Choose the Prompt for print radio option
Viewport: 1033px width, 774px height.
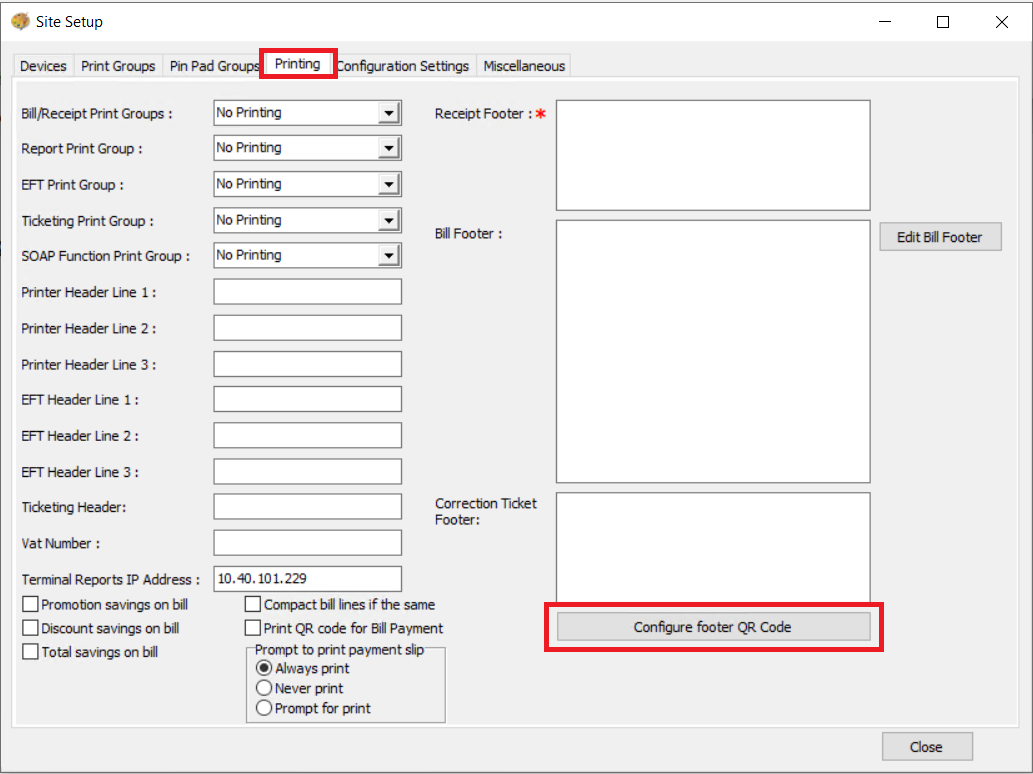(x=265, y=708)
